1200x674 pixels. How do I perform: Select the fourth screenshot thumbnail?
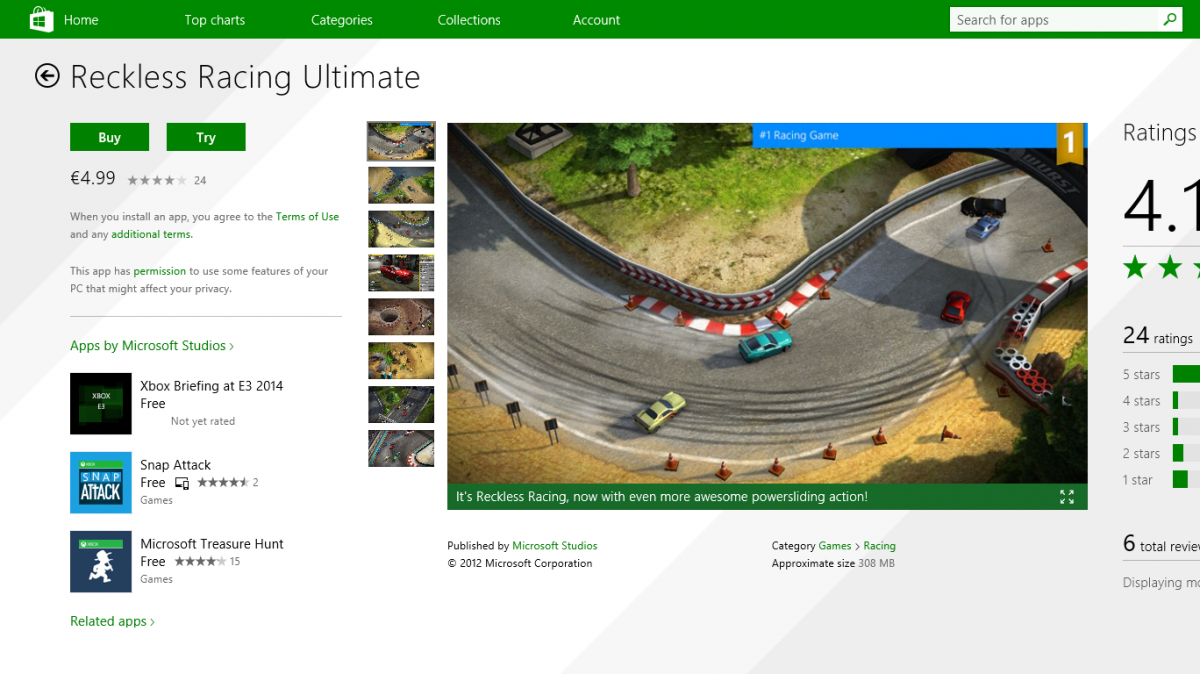(401, 273)
